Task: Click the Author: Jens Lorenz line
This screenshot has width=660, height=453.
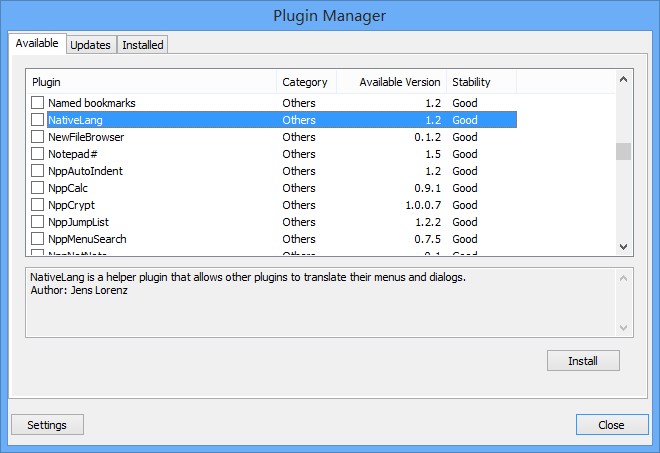Action: 79,290
